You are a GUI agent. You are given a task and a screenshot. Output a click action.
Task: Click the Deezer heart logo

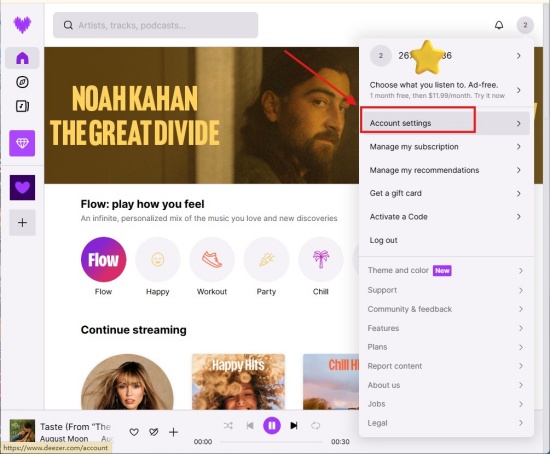click(x=22, y=25)
